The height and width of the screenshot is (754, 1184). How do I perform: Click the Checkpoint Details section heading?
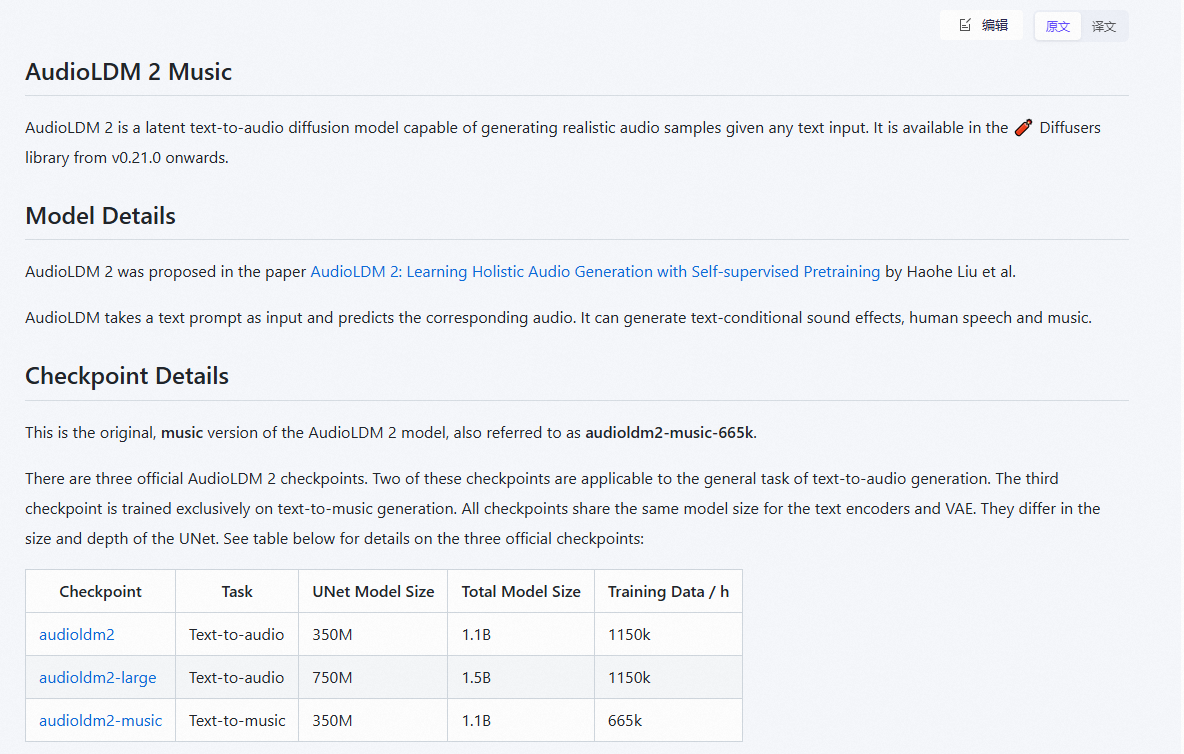point(127,376)
